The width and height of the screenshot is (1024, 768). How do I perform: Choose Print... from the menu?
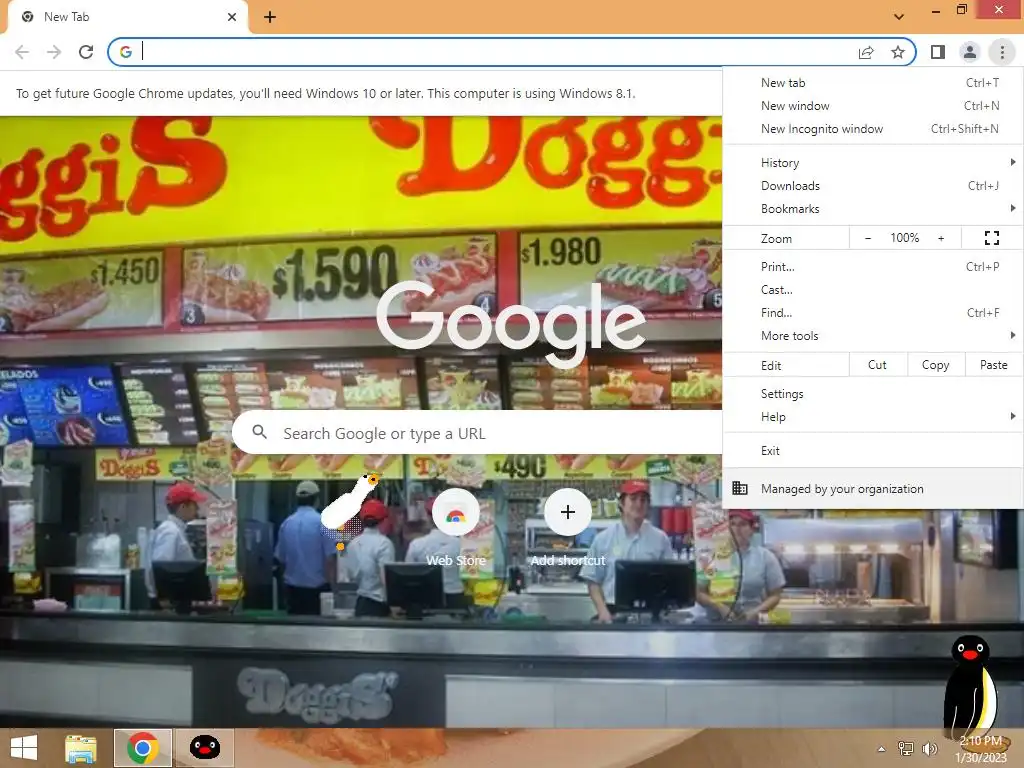point(873,266)
